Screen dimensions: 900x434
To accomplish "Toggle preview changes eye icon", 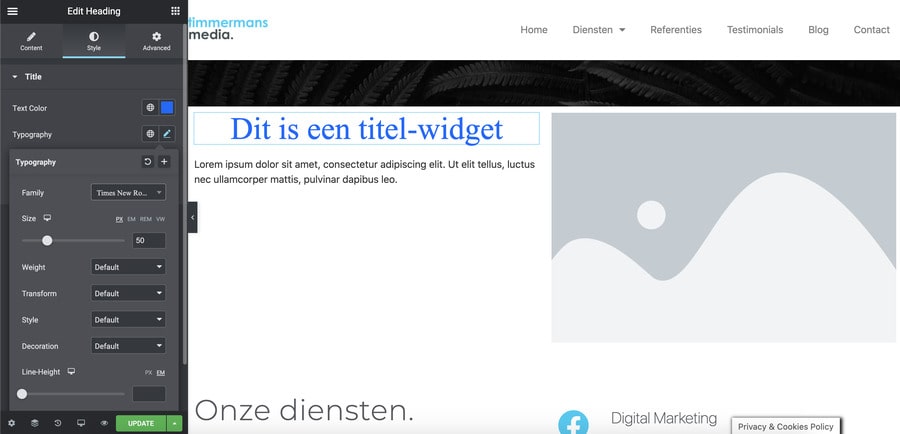I will pos(104,423).
